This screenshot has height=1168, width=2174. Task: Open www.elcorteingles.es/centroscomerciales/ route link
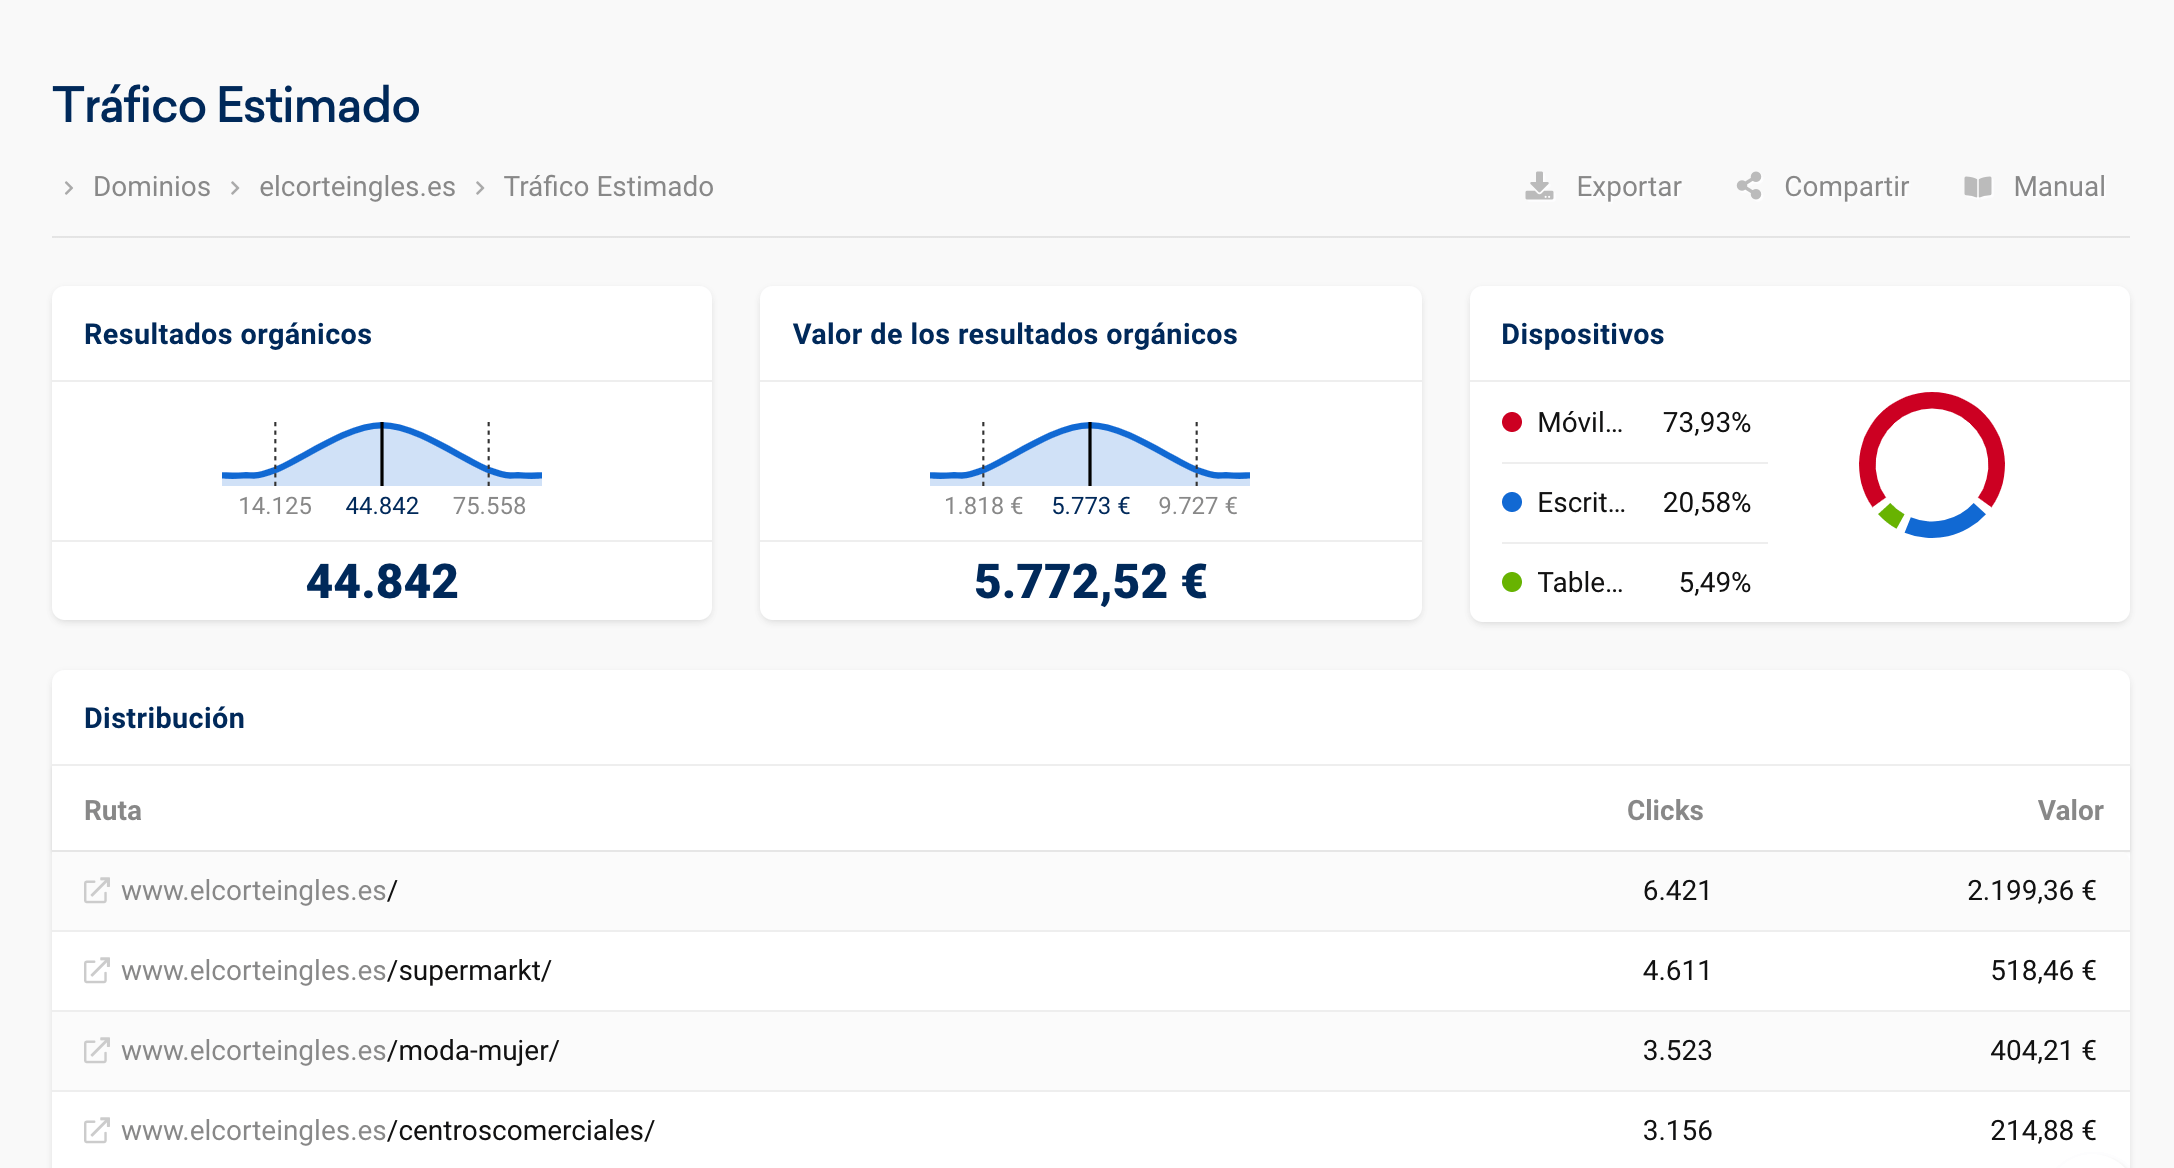[388, 1131]
